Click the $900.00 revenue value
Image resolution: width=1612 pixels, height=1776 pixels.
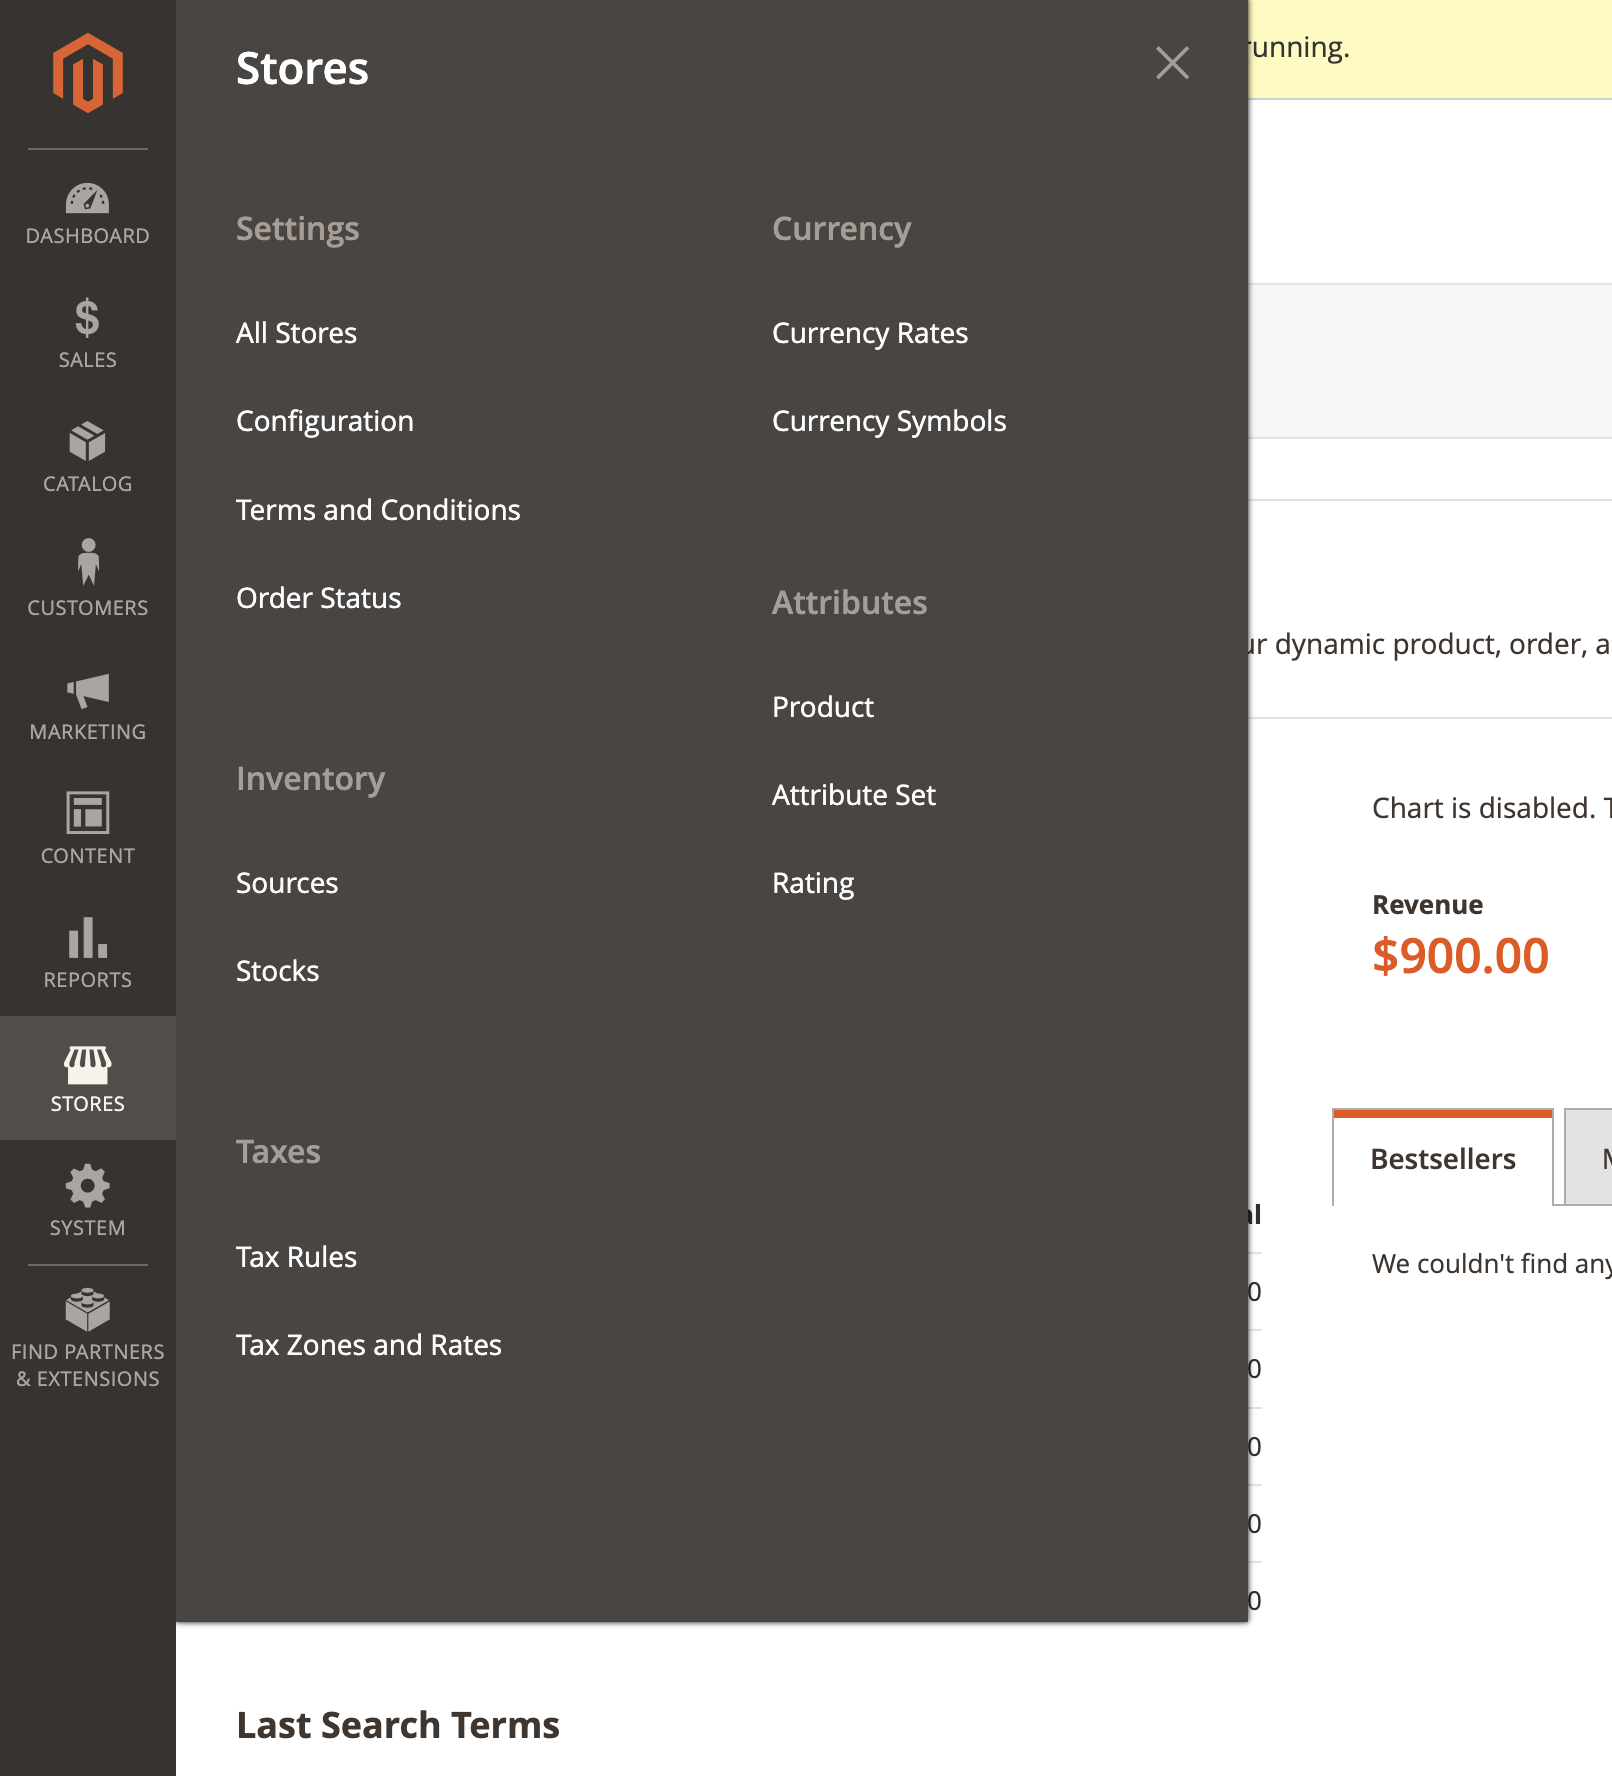(1460, 956)
